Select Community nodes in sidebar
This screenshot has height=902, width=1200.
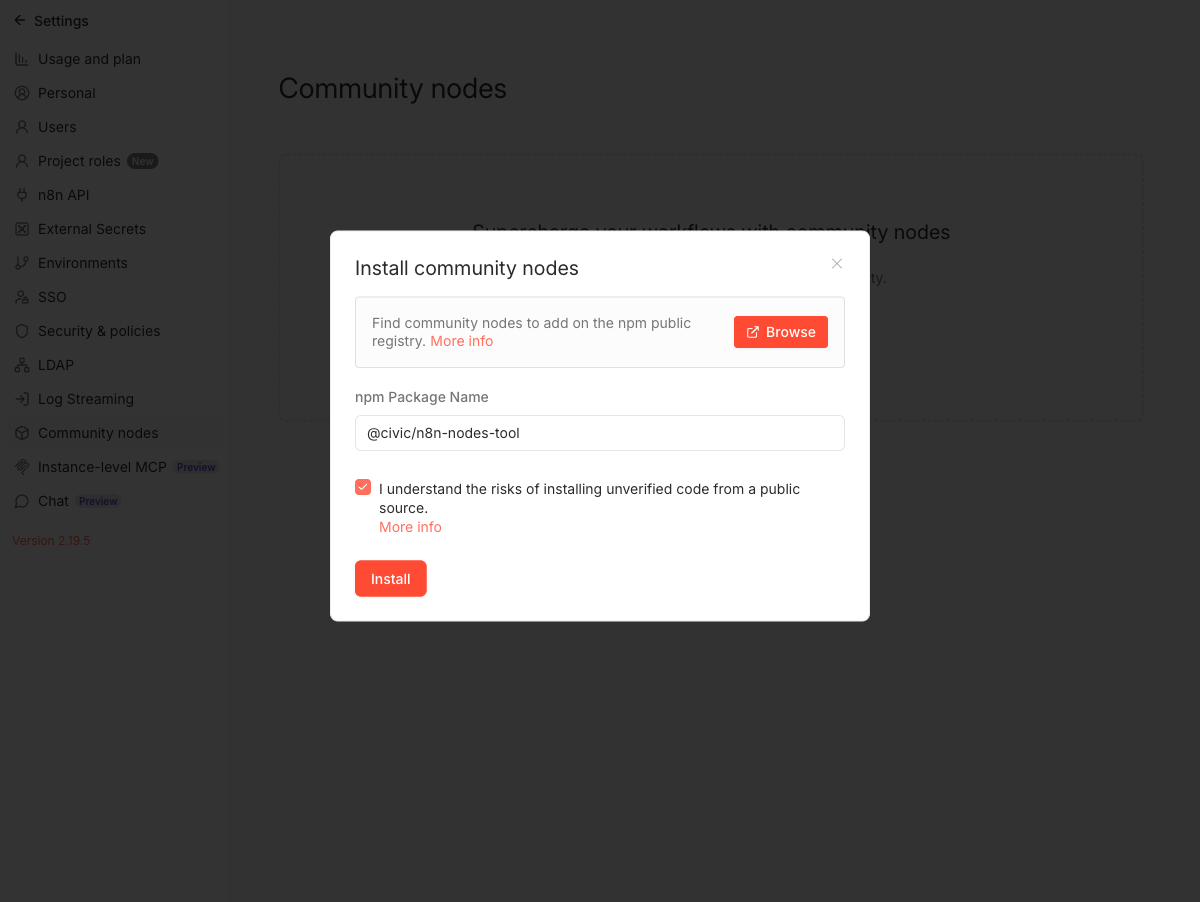pos(98,433)
